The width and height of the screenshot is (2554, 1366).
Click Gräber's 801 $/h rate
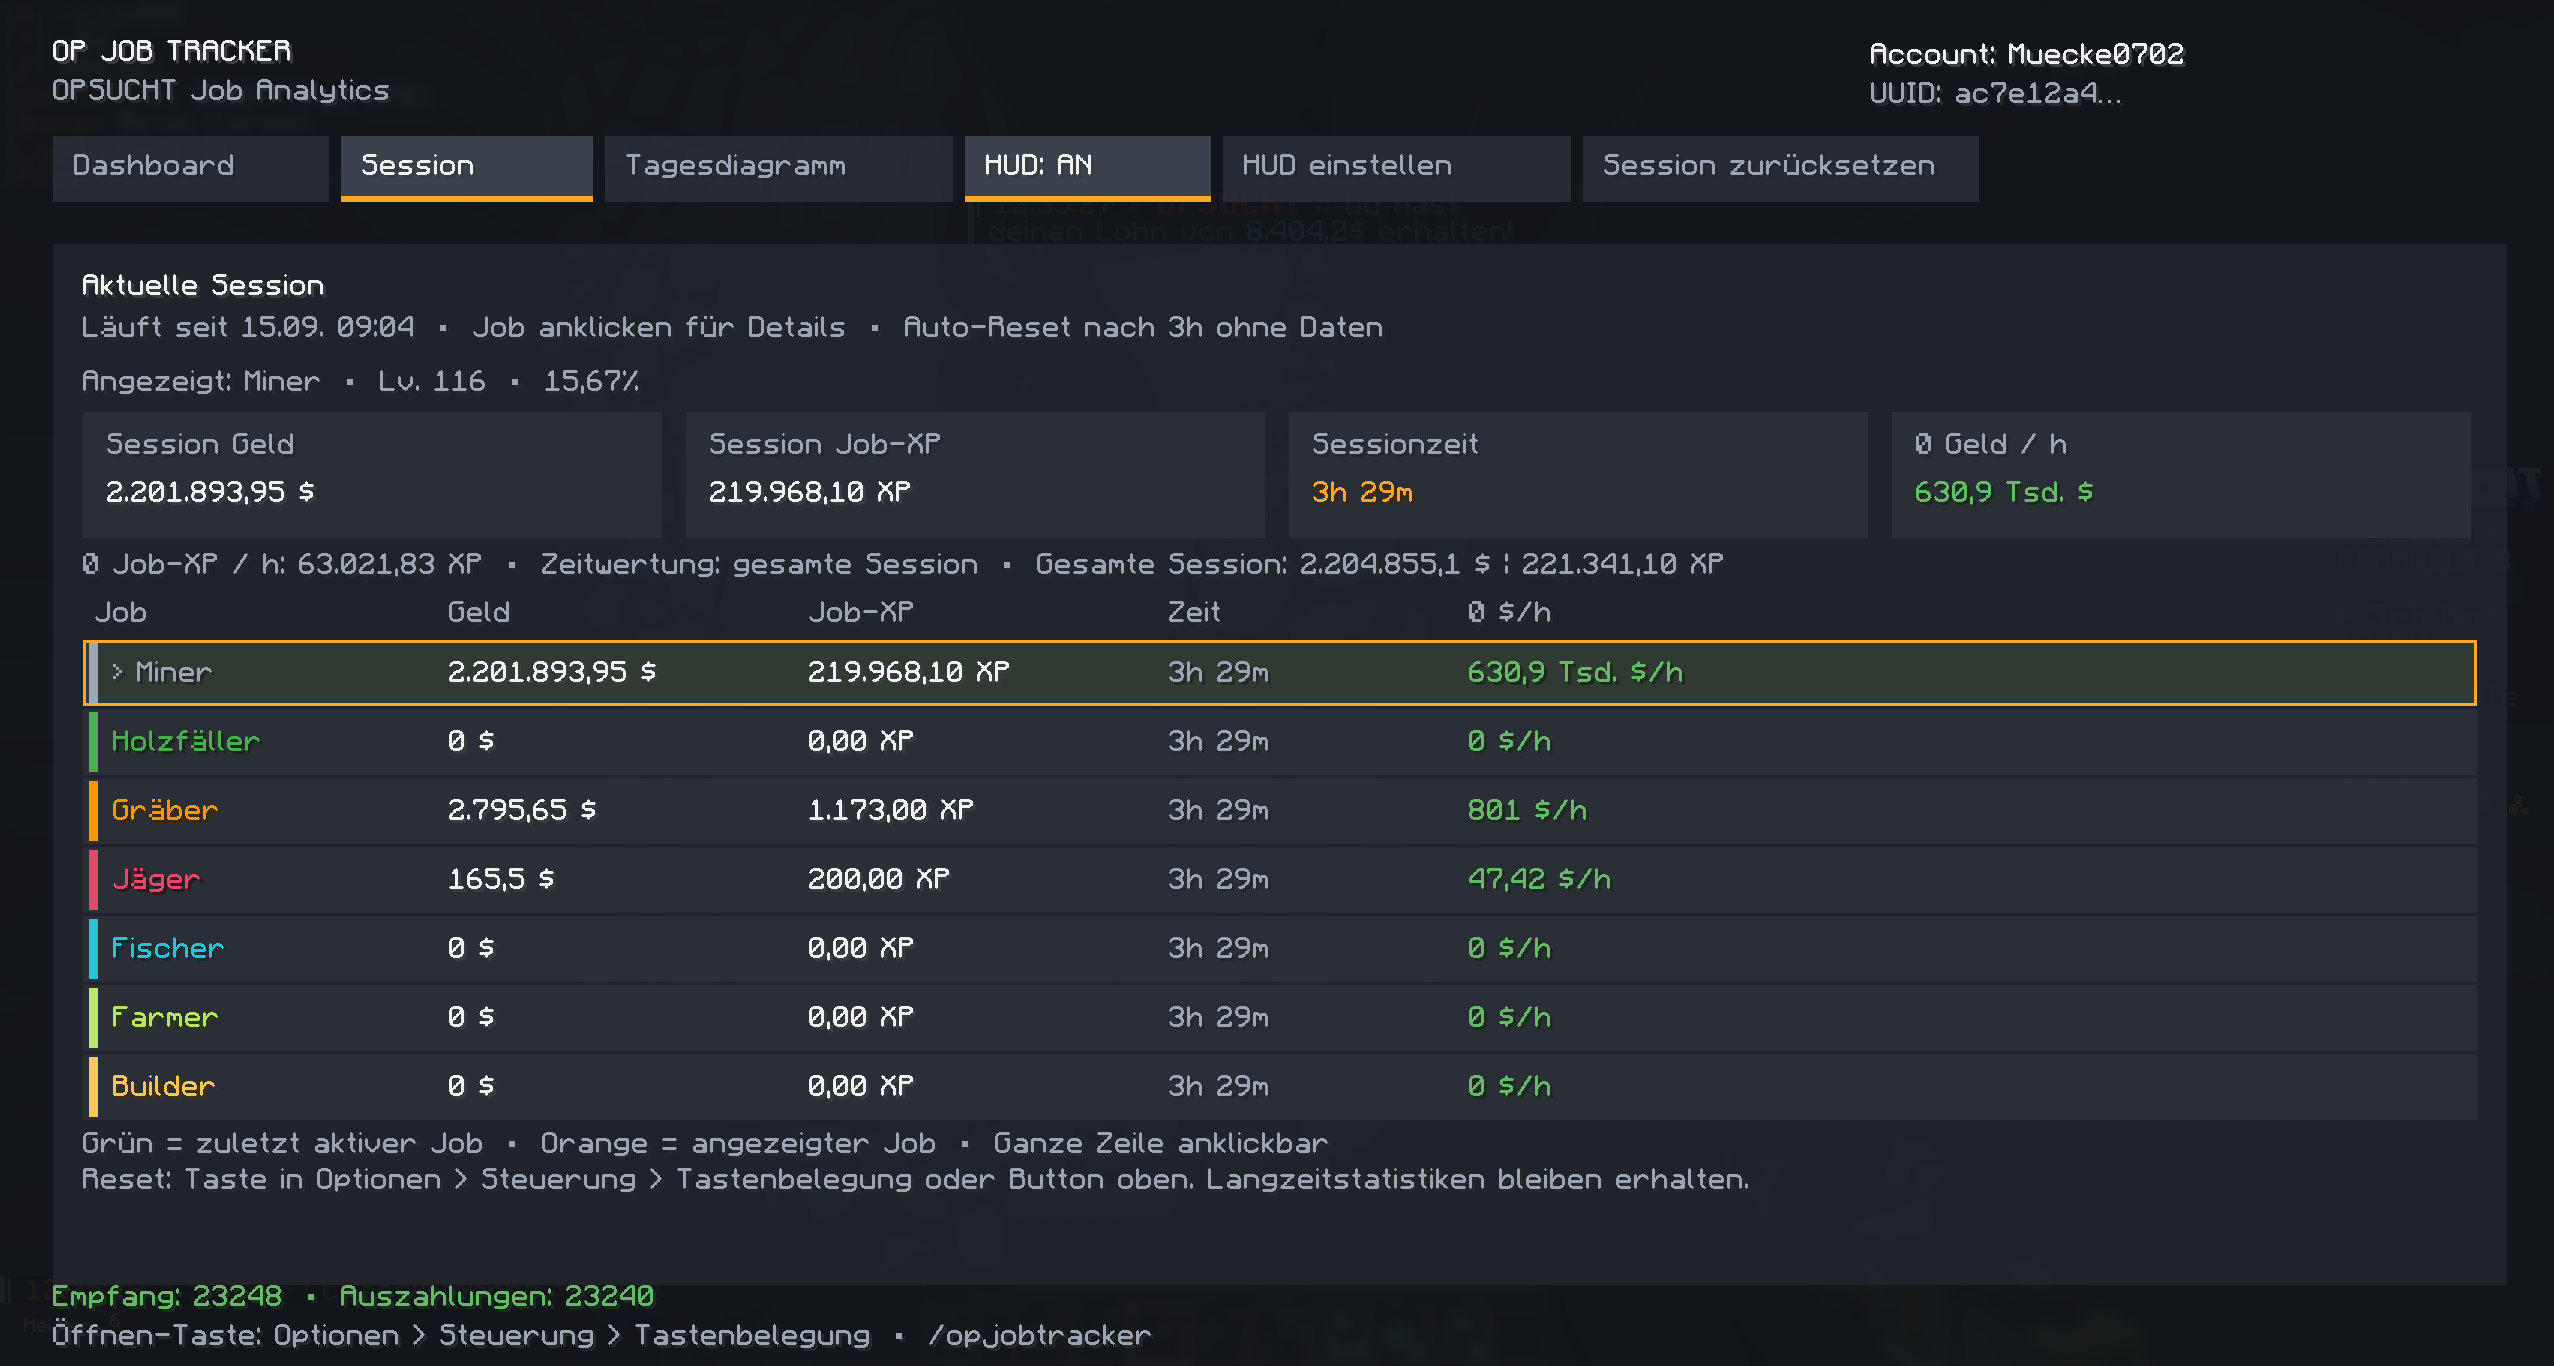(x=1527, y=810)
